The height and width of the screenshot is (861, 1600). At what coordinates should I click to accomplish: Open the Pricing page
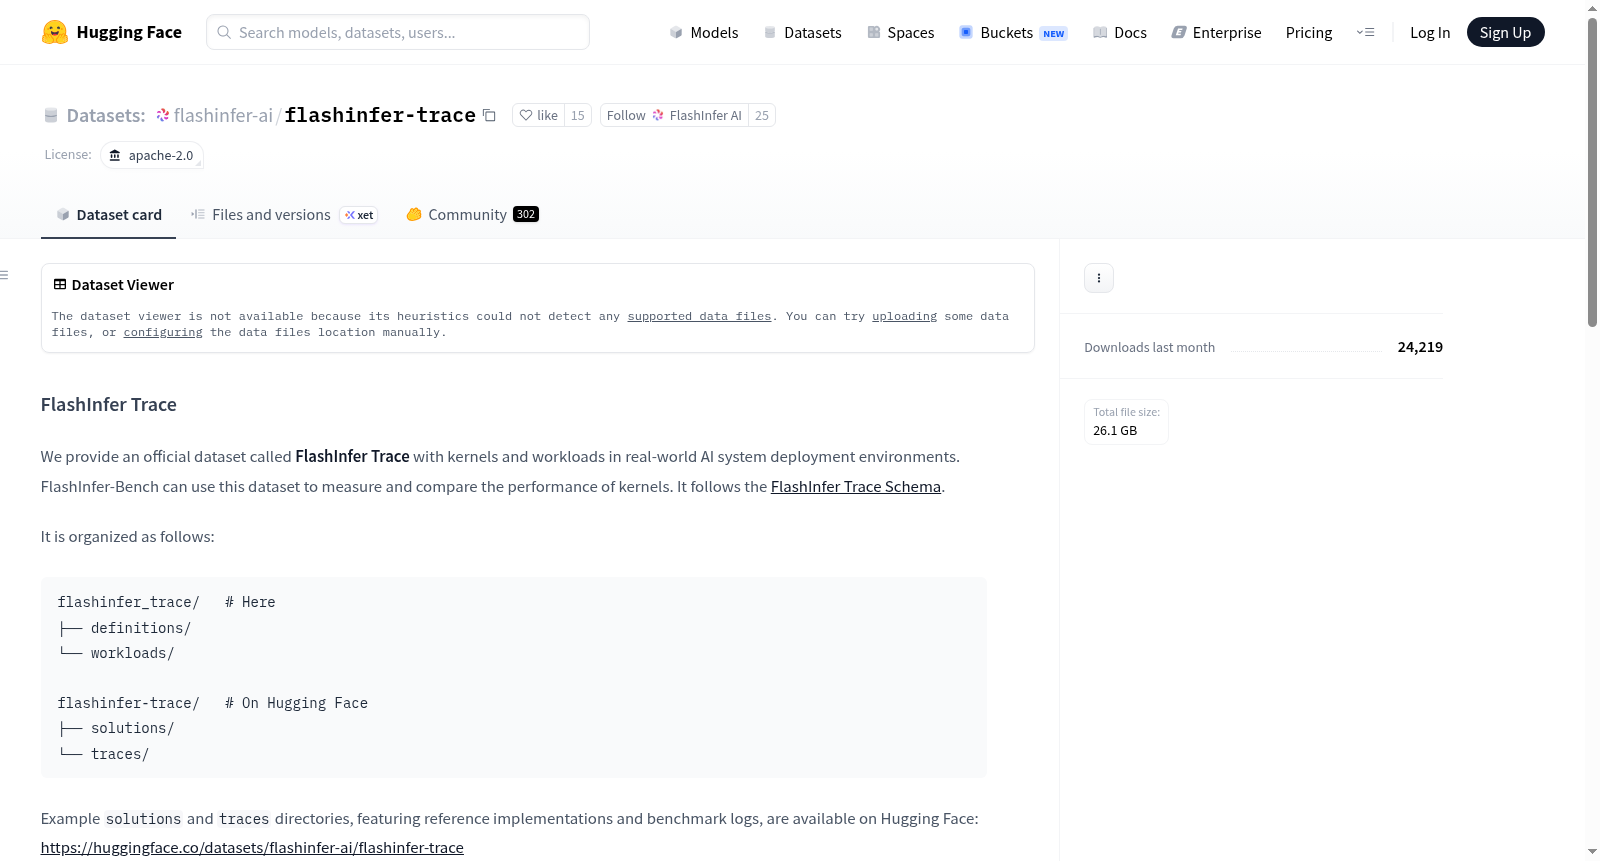pyautogui.click(x=1309, y=32)
